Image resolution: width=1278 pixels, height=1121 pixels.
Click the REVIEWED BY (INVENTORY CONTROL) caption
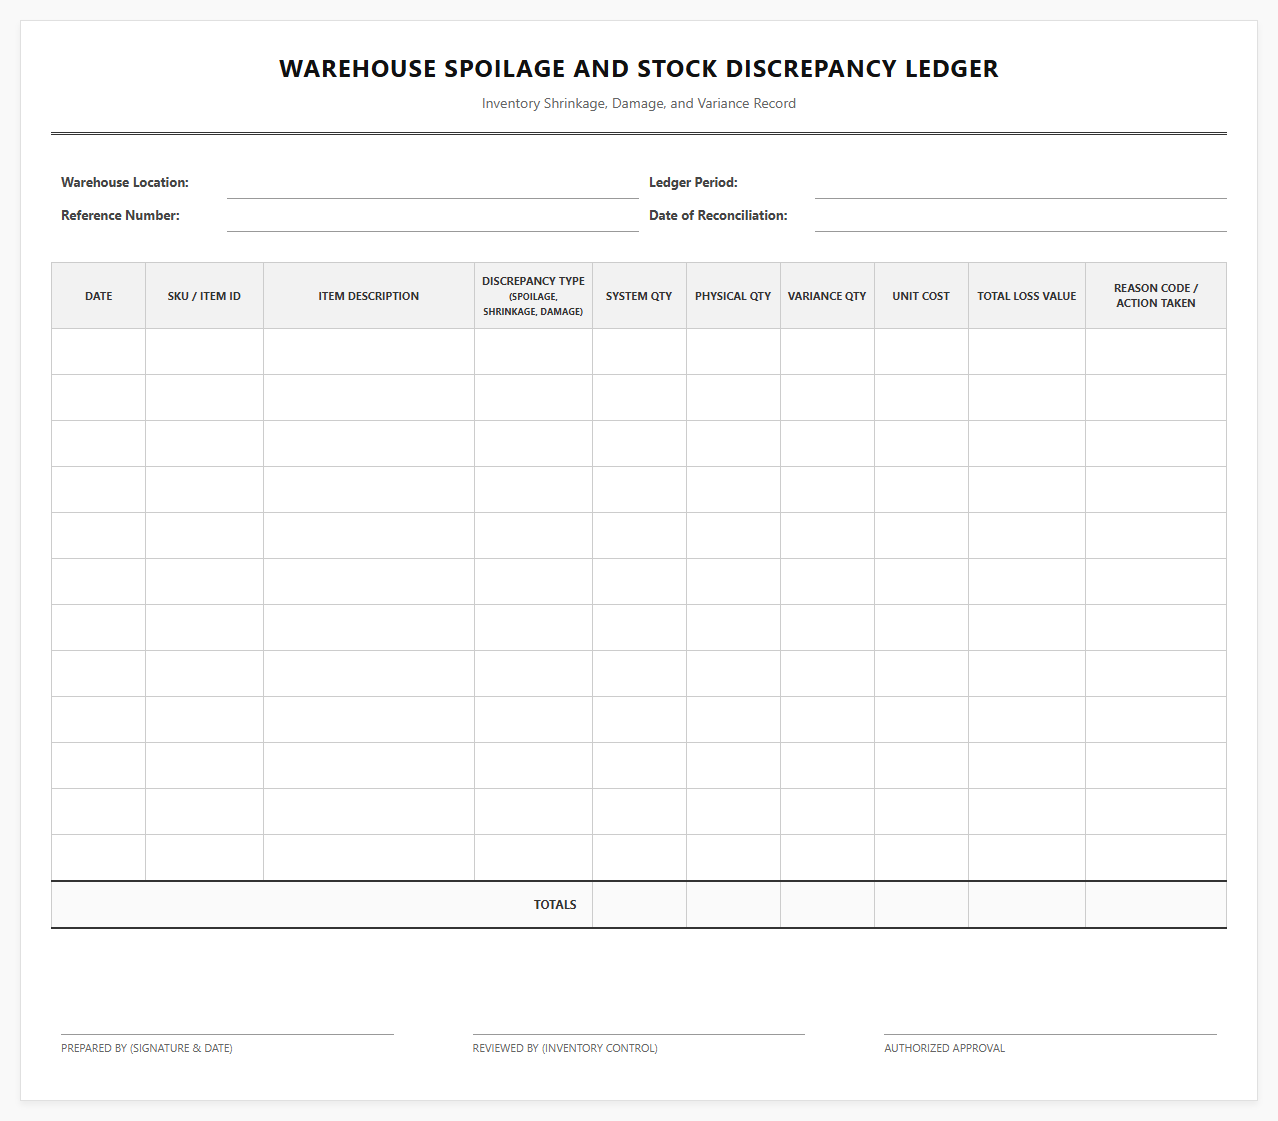coord(565,1048)
